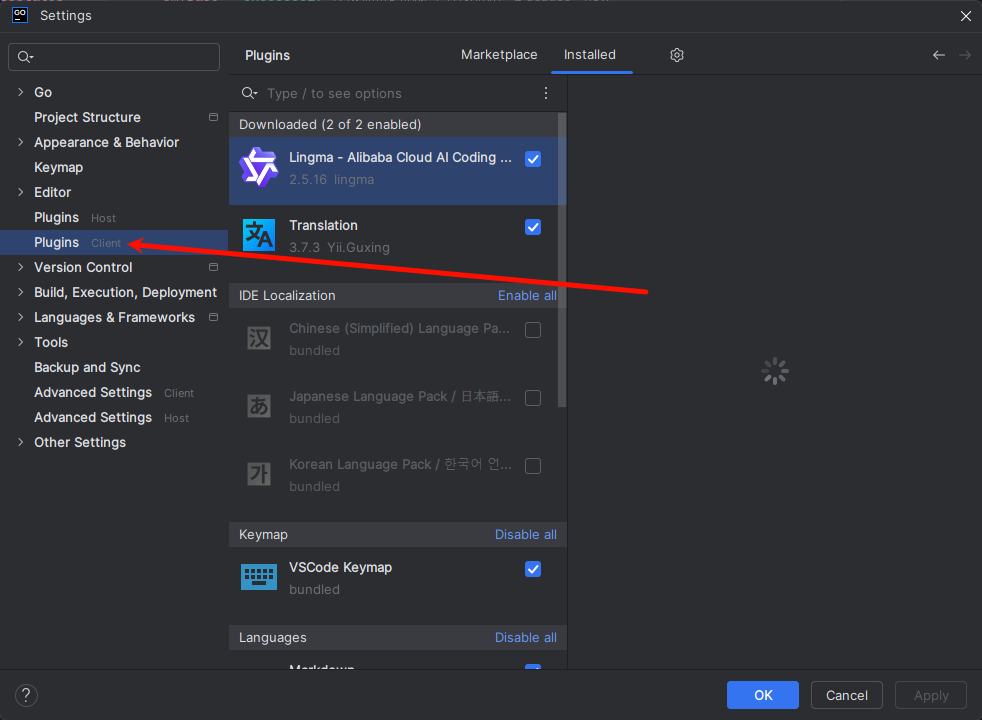Click the GoLand logo in title bar
The height and width of the screenshot is (720, 982).
[x=20, y=15]
